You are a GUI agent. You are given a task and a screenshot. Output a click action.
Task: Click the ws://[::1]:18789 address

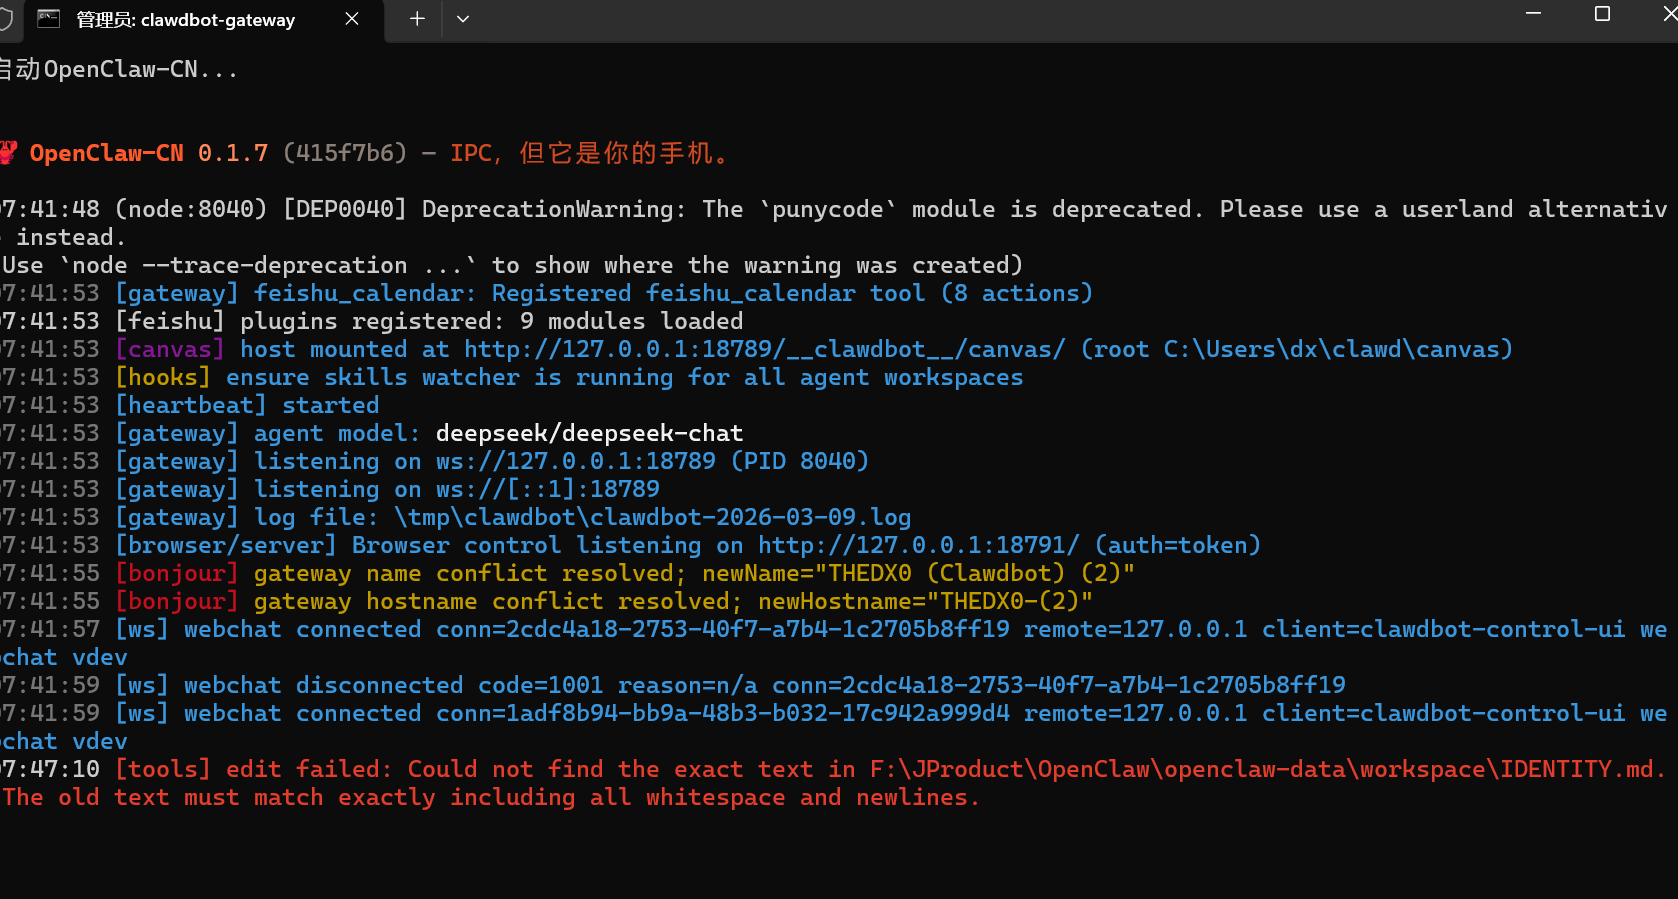tap(548, 489)
